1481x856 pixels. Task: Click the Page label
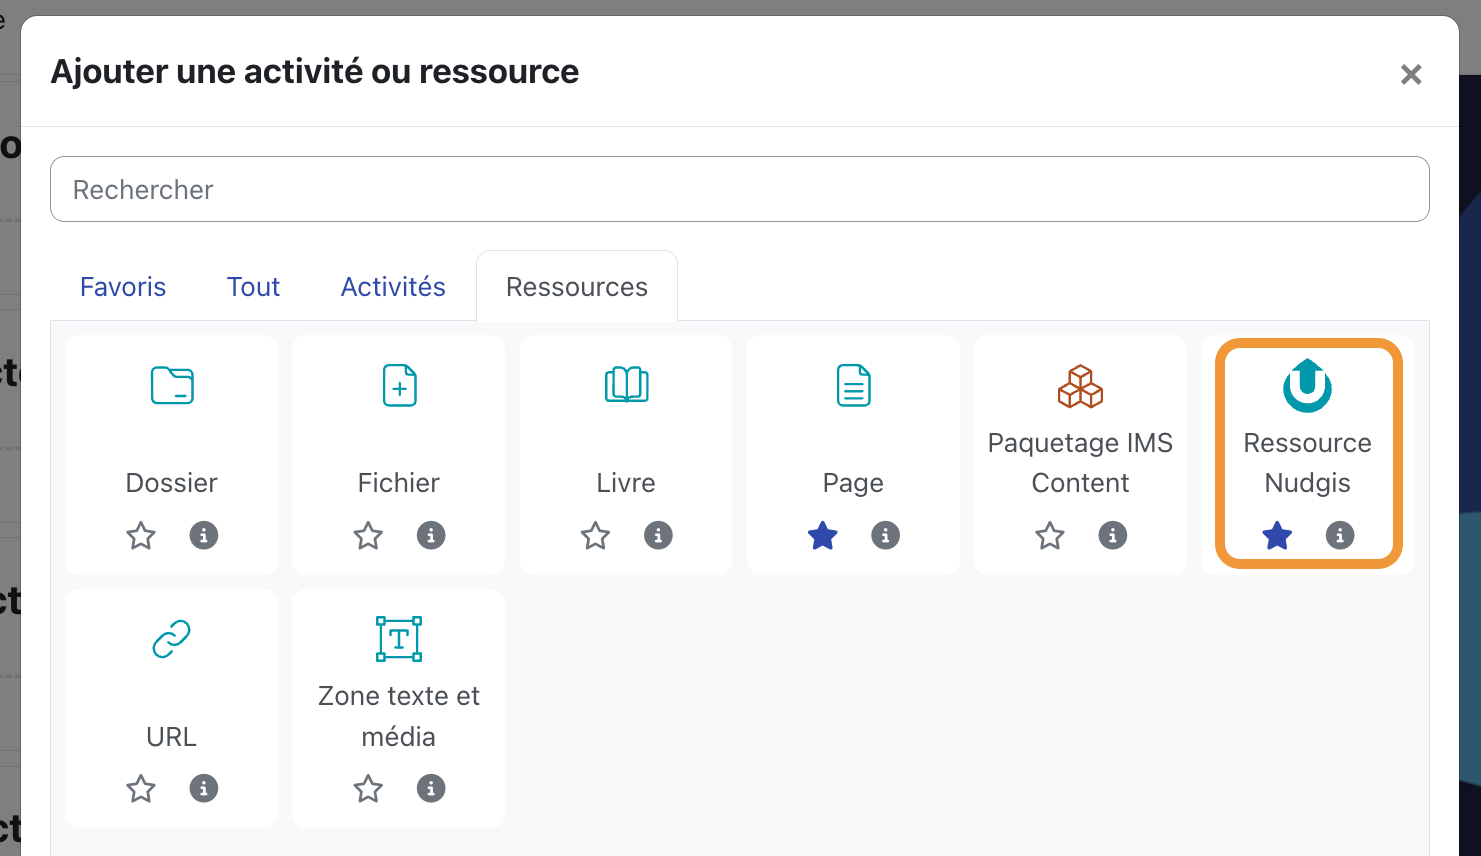(x=853, y=483)
